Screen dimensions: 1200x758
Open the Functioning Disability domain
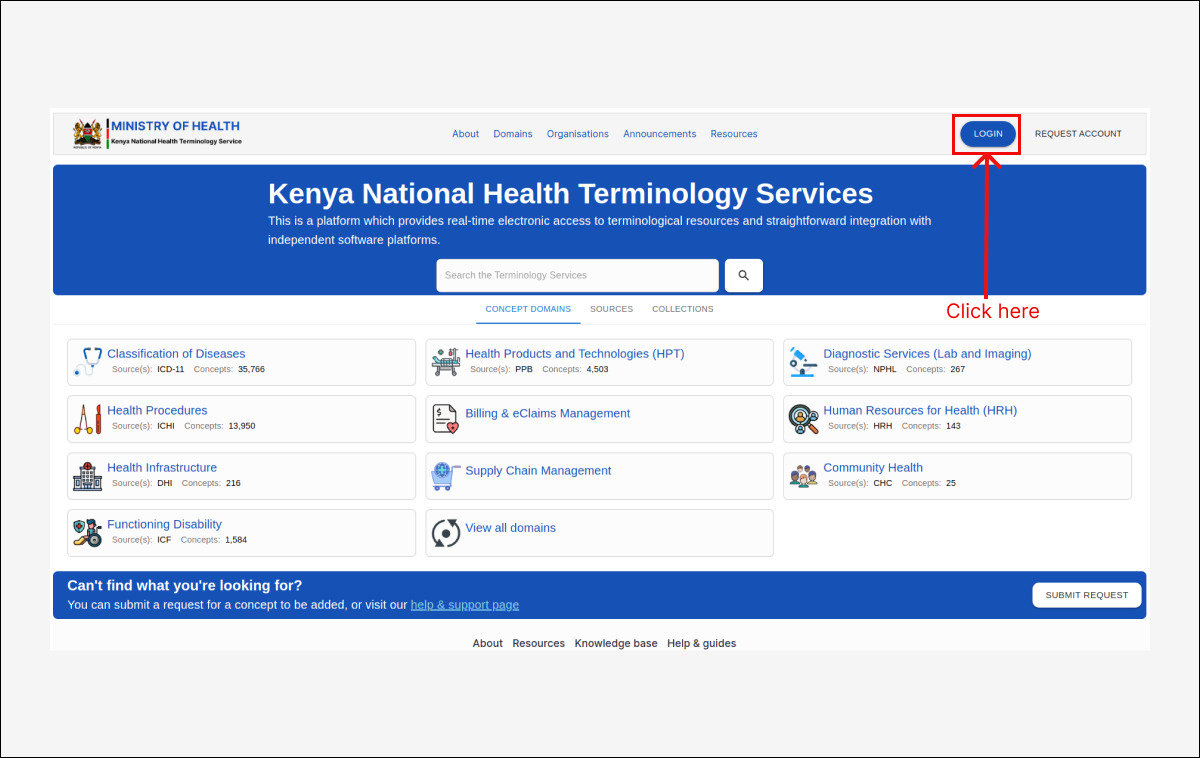(x=164, y=525)
